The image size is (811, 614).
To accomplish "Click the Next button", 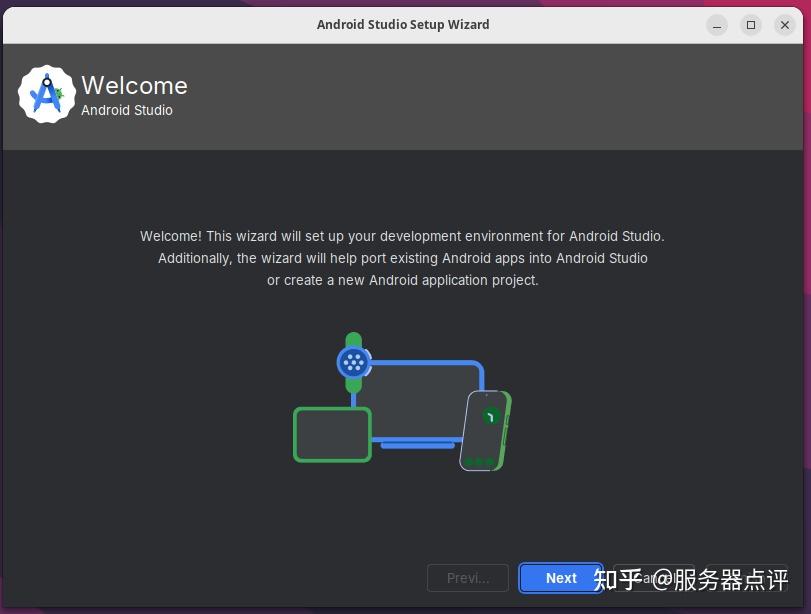I will point(560,578).
